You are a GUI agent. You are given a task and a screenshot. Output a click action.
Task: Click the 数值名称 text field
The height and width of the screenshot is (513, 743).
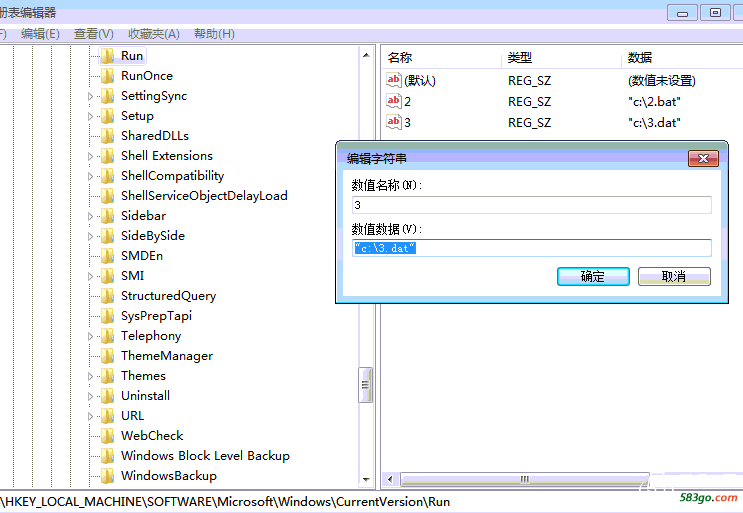click(x=531, y=205)
